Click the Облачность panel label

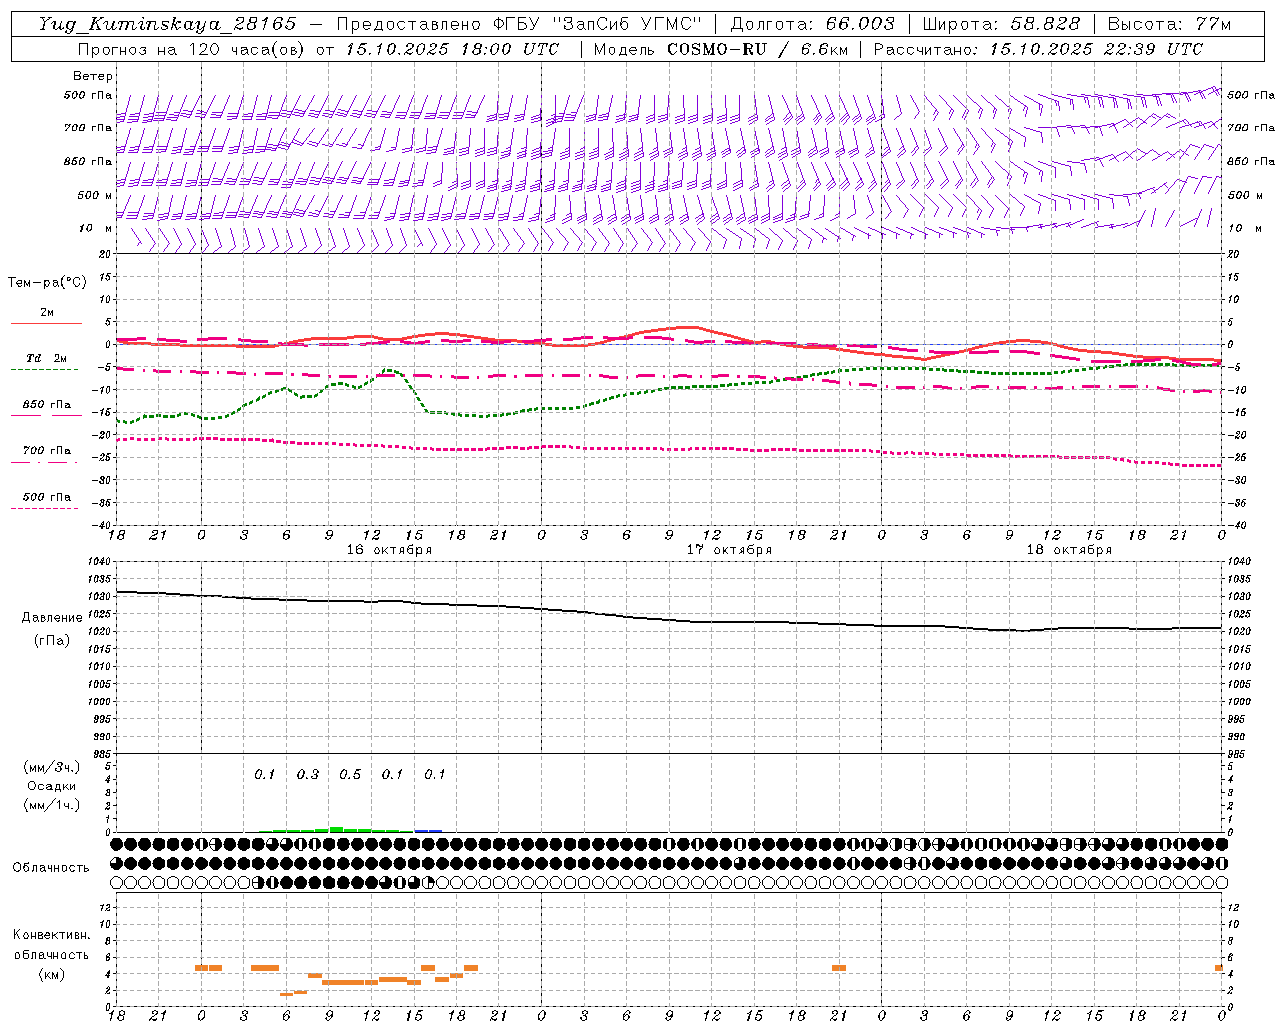click(51, 867)
